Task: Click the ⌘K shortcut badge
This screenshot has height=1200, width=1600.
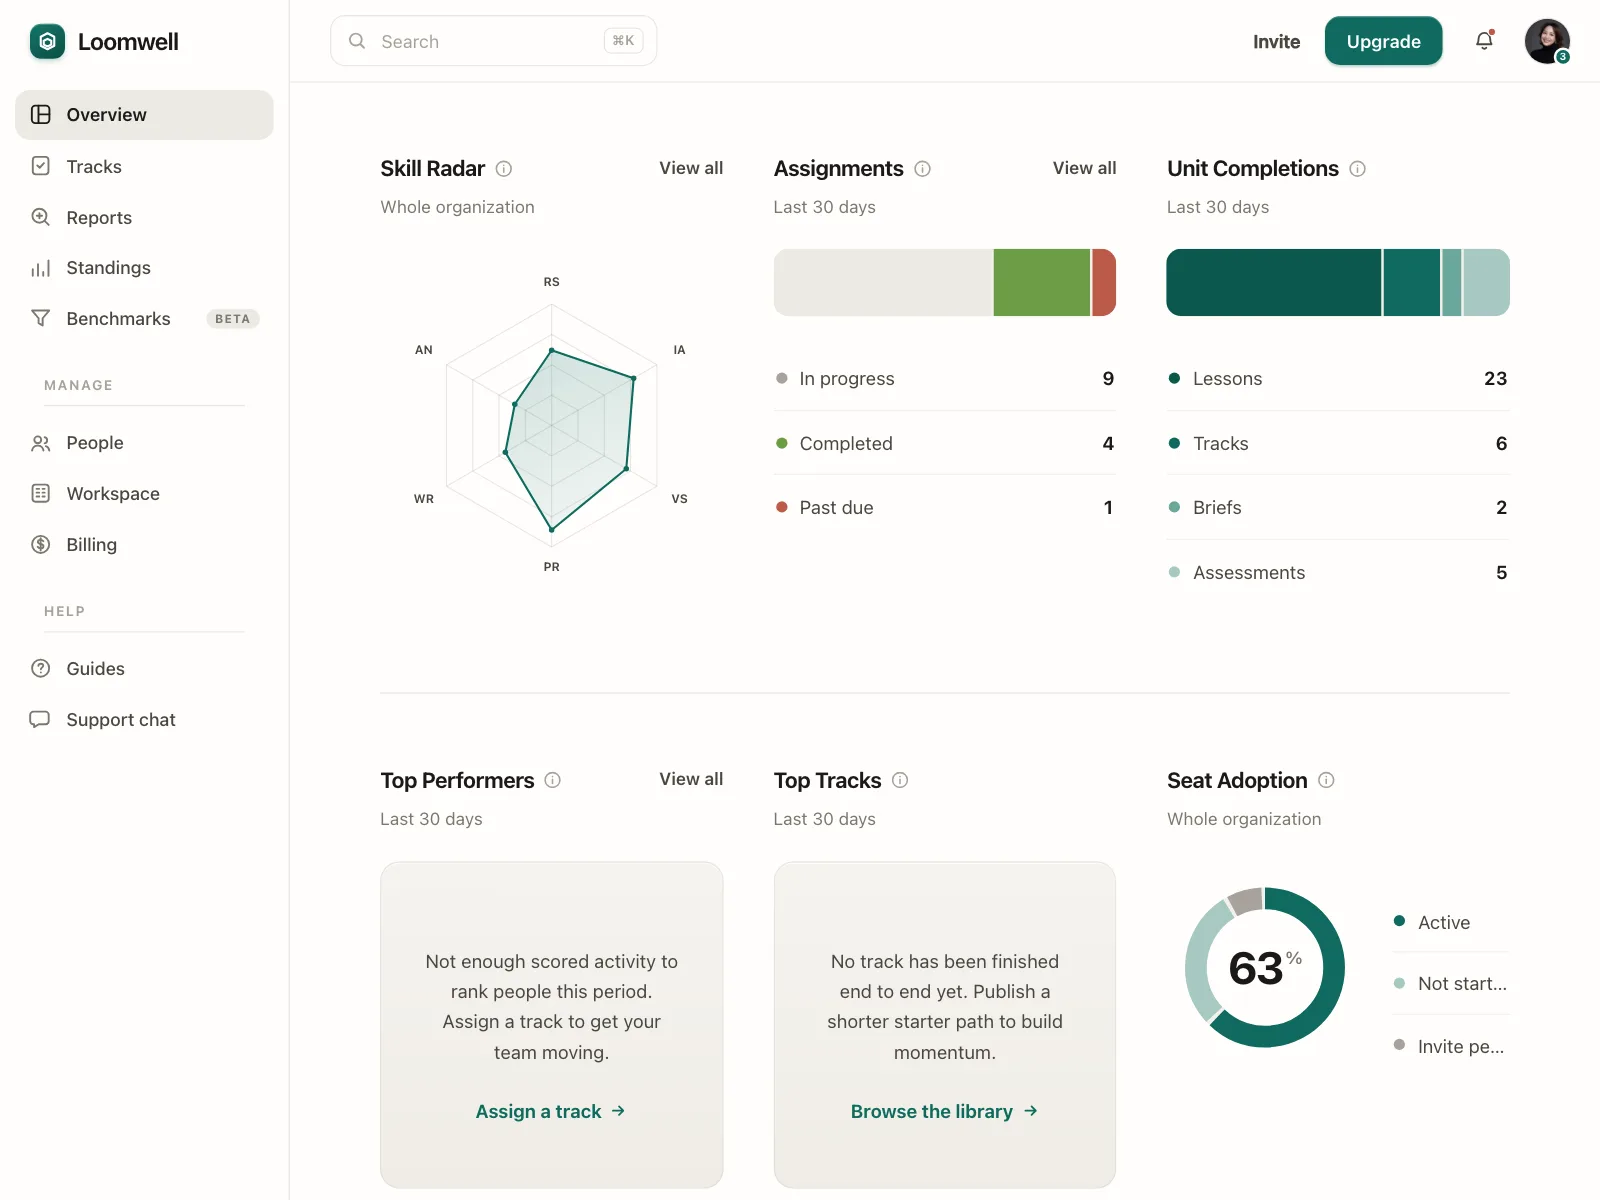Action: point(623,41)
